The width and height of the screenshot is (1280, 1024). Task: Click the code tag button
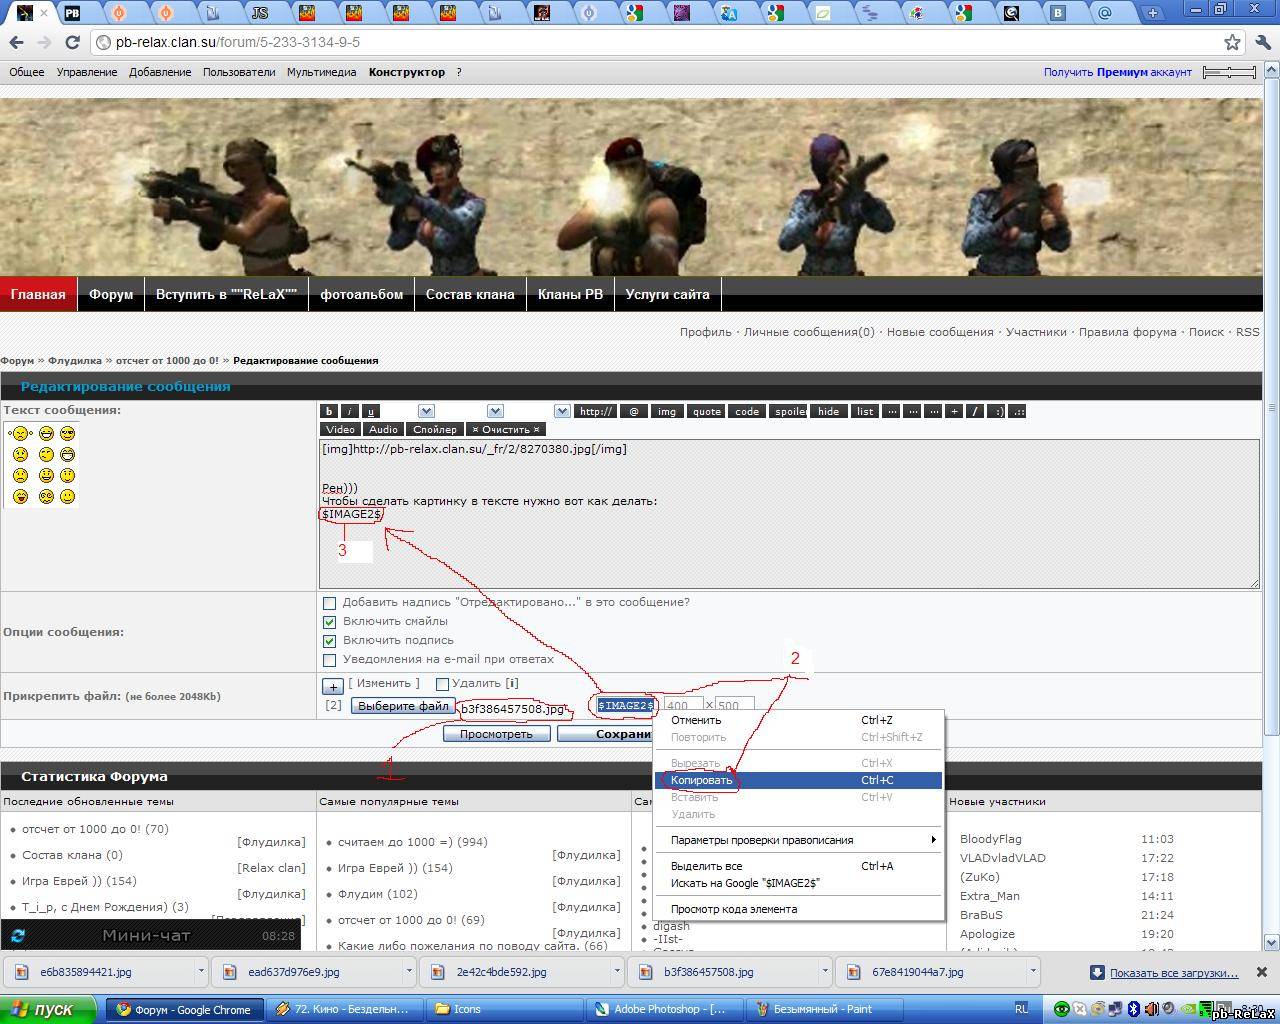point(747,411)
